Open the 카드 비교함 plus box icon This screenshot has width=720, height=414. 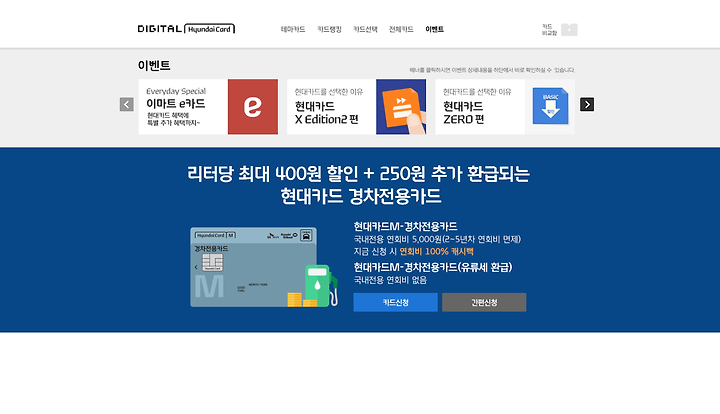[x=569, y=30]
